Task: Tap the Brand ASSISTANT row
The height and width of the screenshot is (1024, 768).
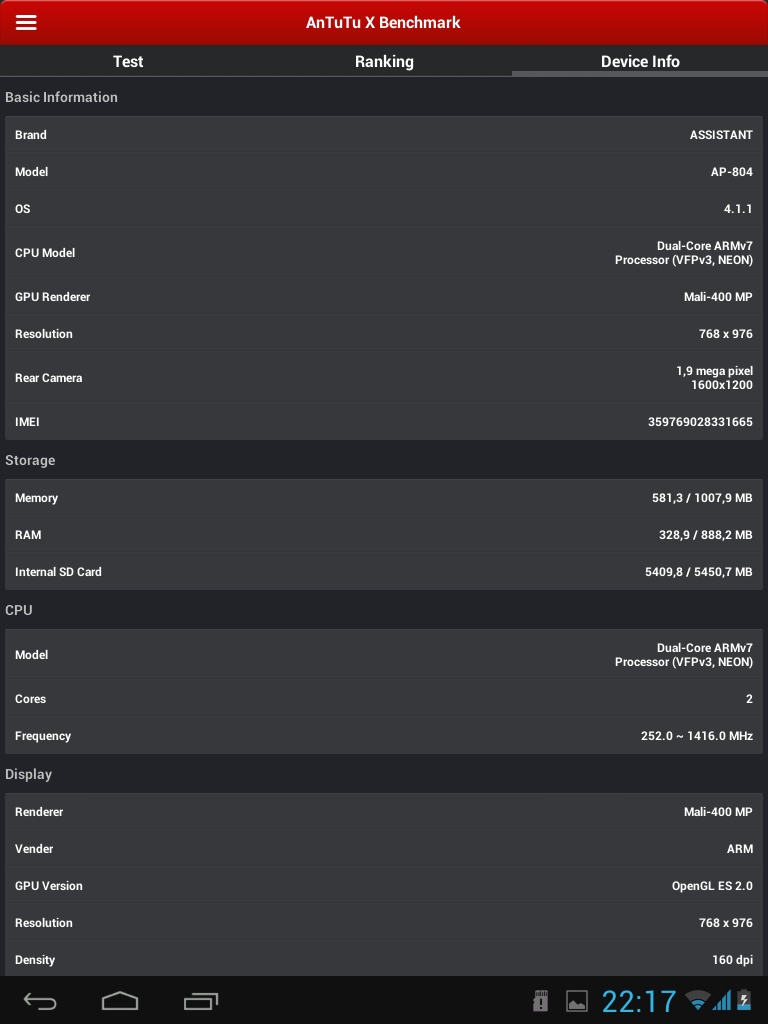Action: click(x=384, y=135)
